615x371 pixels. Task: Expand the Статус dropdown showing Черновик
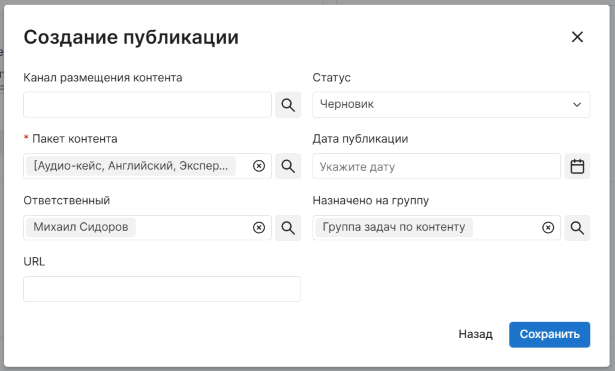[451, 105]
